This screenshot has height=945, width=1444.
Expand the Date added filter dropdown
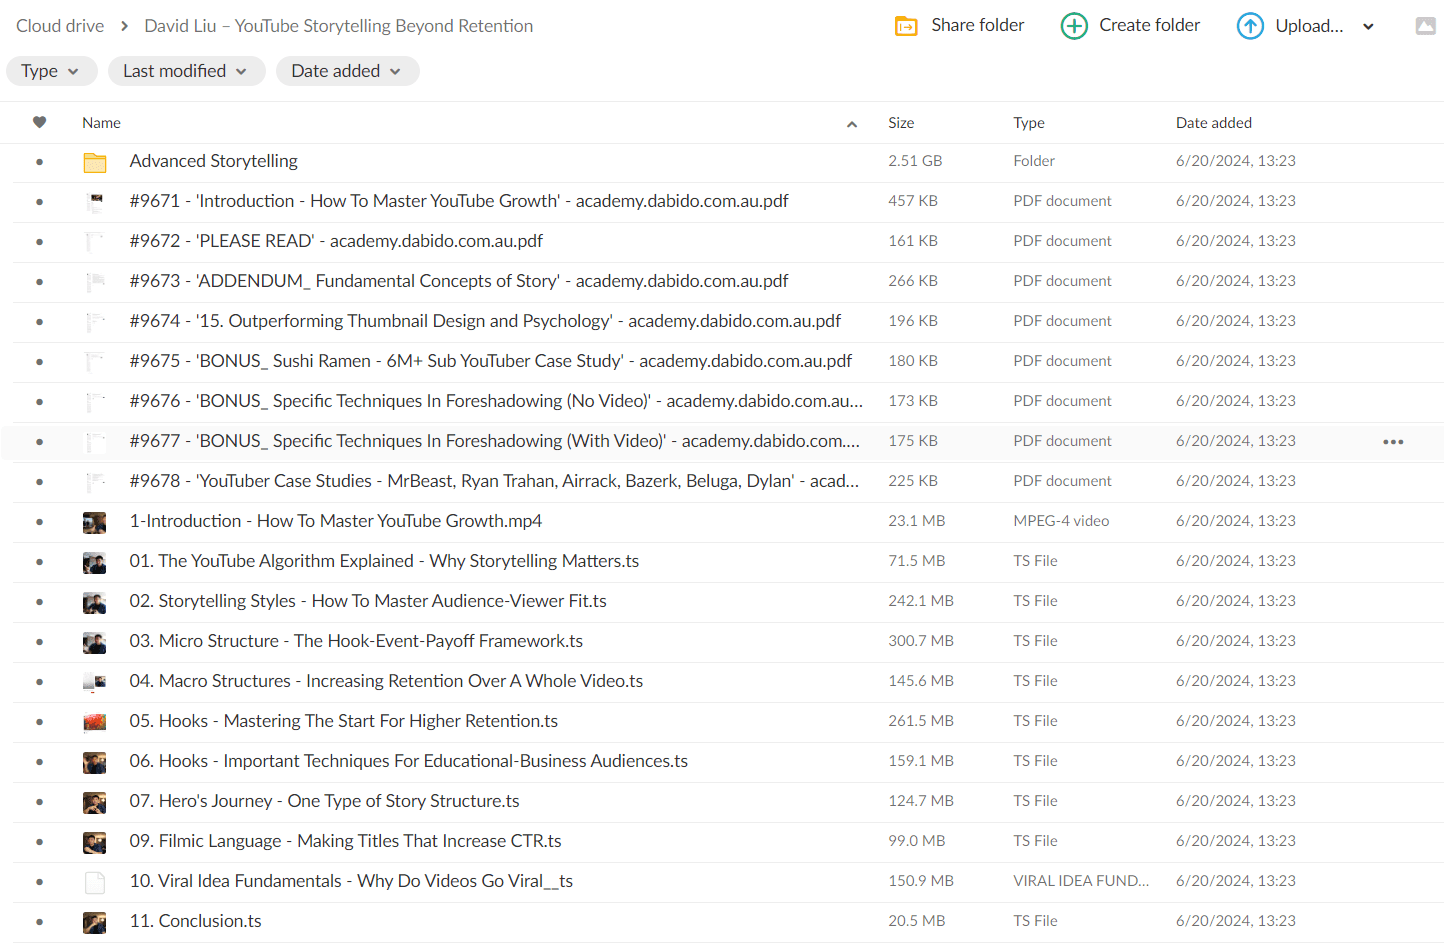[x=347, y=71]
